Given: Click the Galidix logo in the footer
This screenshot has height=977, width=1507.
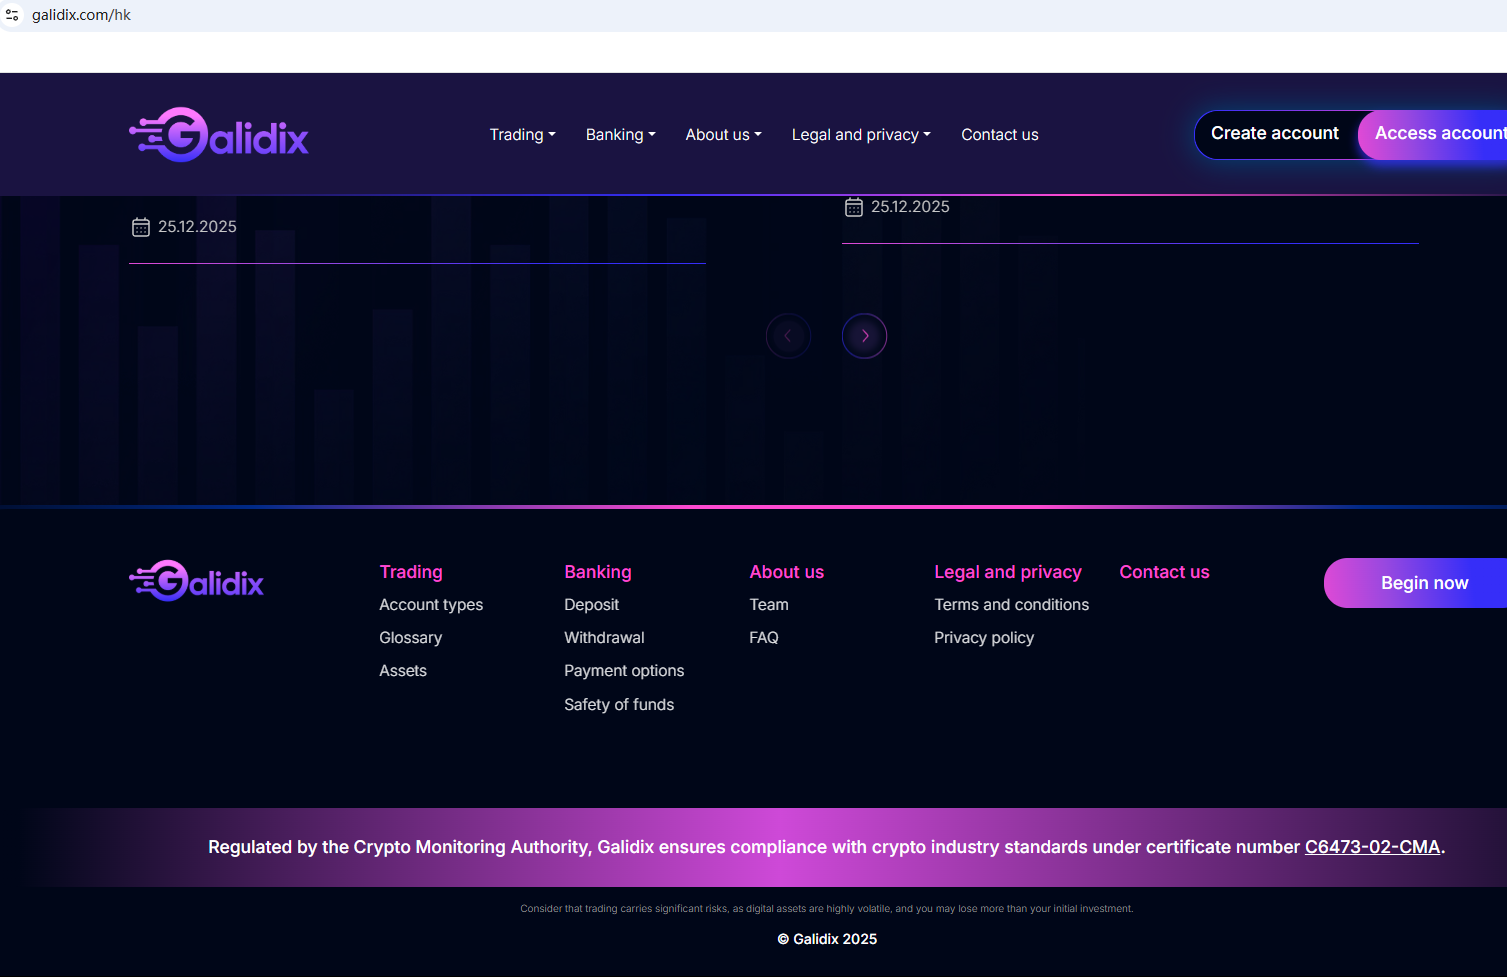Looking at the screenshot, I should click(197, 581).
